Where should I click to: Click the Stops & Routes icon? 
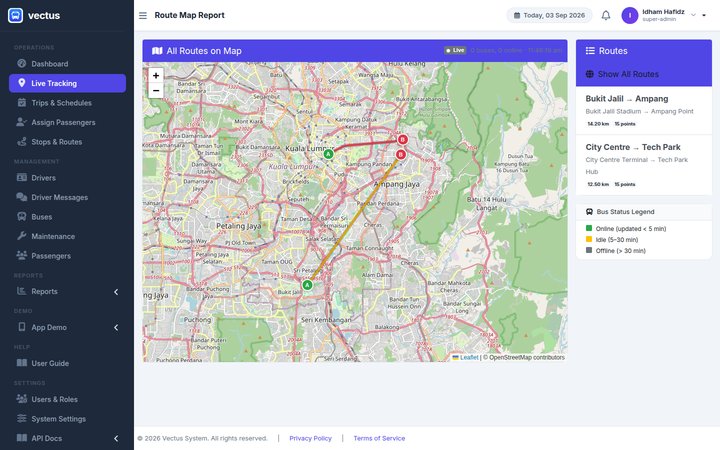point(22,141)
